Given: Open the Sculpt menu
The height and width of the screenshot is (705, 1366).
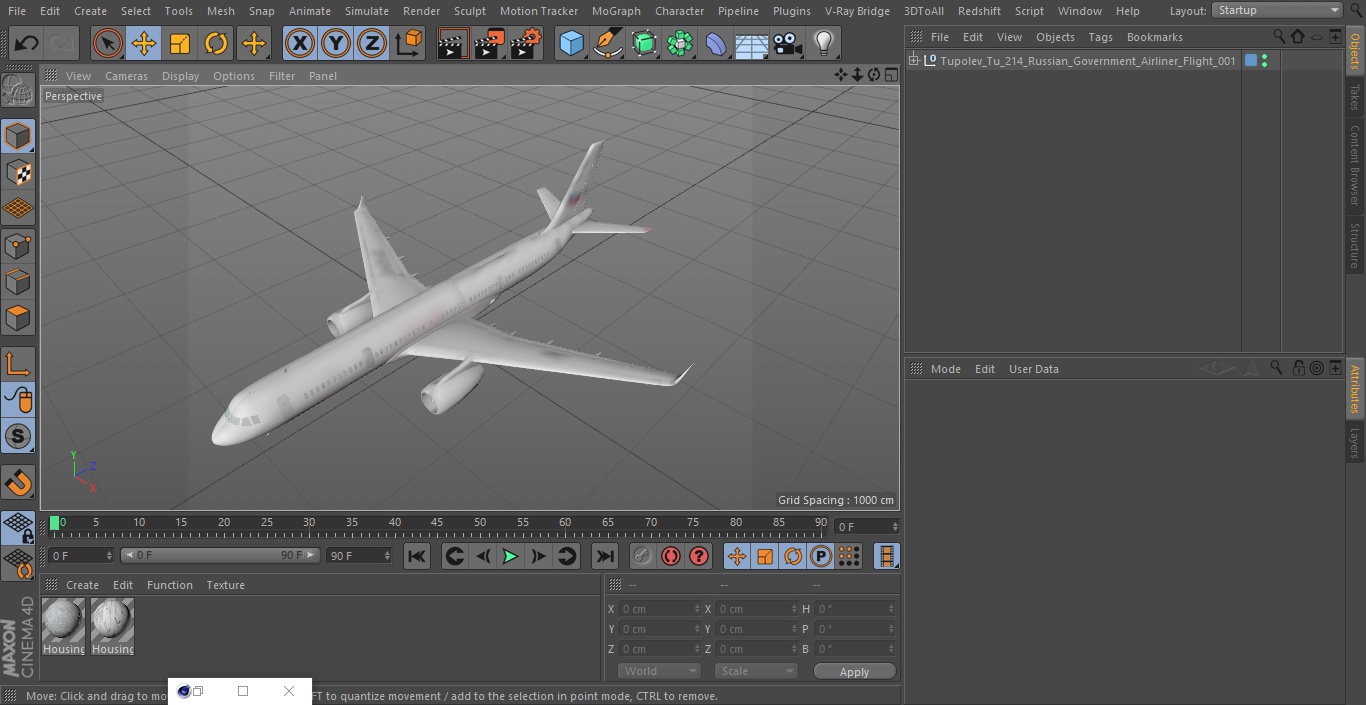Looking at the screenshot, I should click(469, 11).
